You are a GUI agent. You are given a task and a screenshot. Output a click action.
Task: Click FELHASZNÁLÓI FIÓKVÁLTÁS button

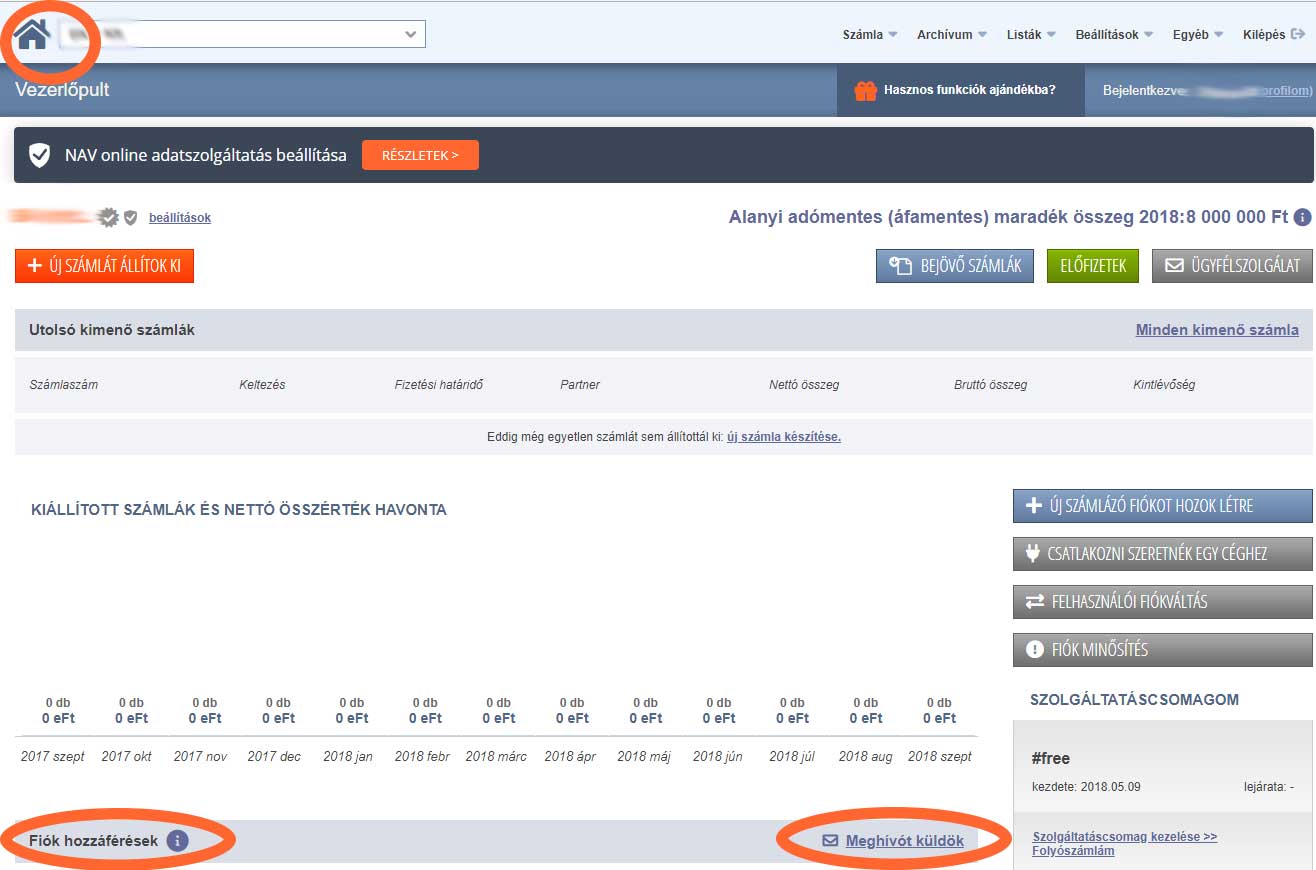[1162, 602]
